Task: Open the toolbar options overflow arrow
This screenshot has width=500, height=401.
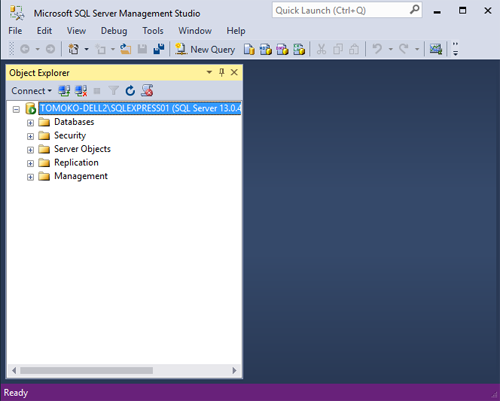Action: [455, 49]
